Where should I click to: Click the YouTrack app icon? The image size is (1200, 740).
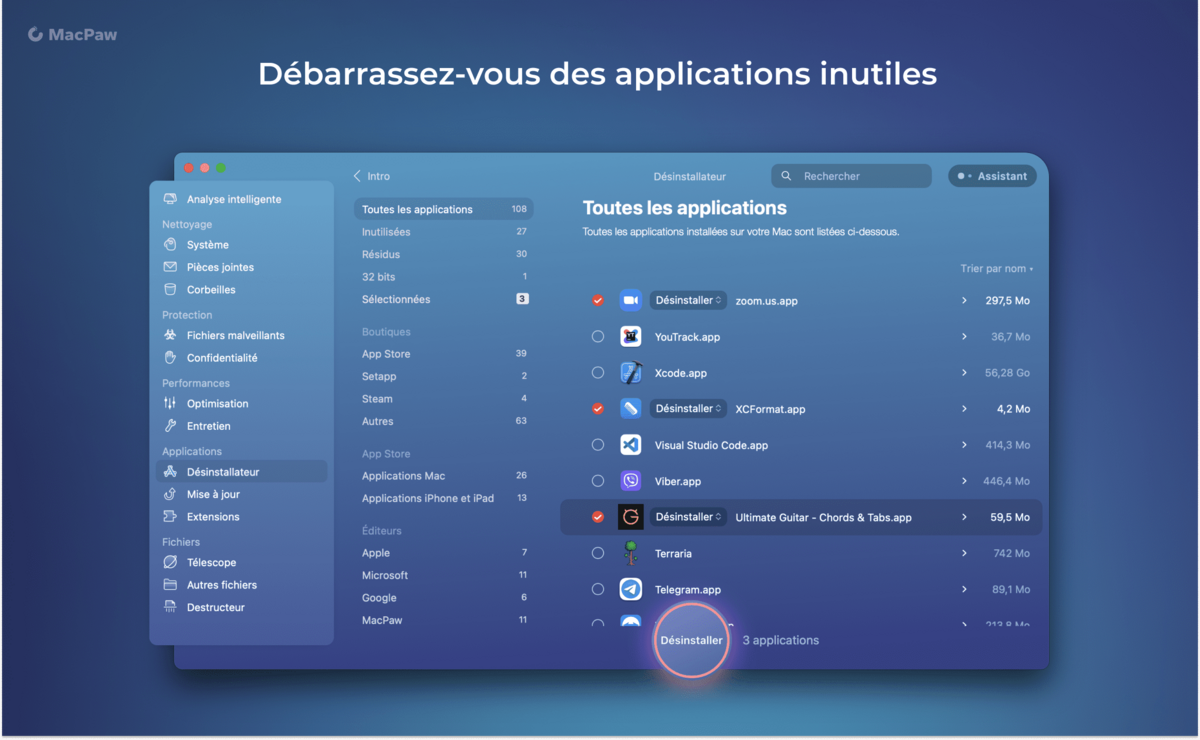coord(630,337)
